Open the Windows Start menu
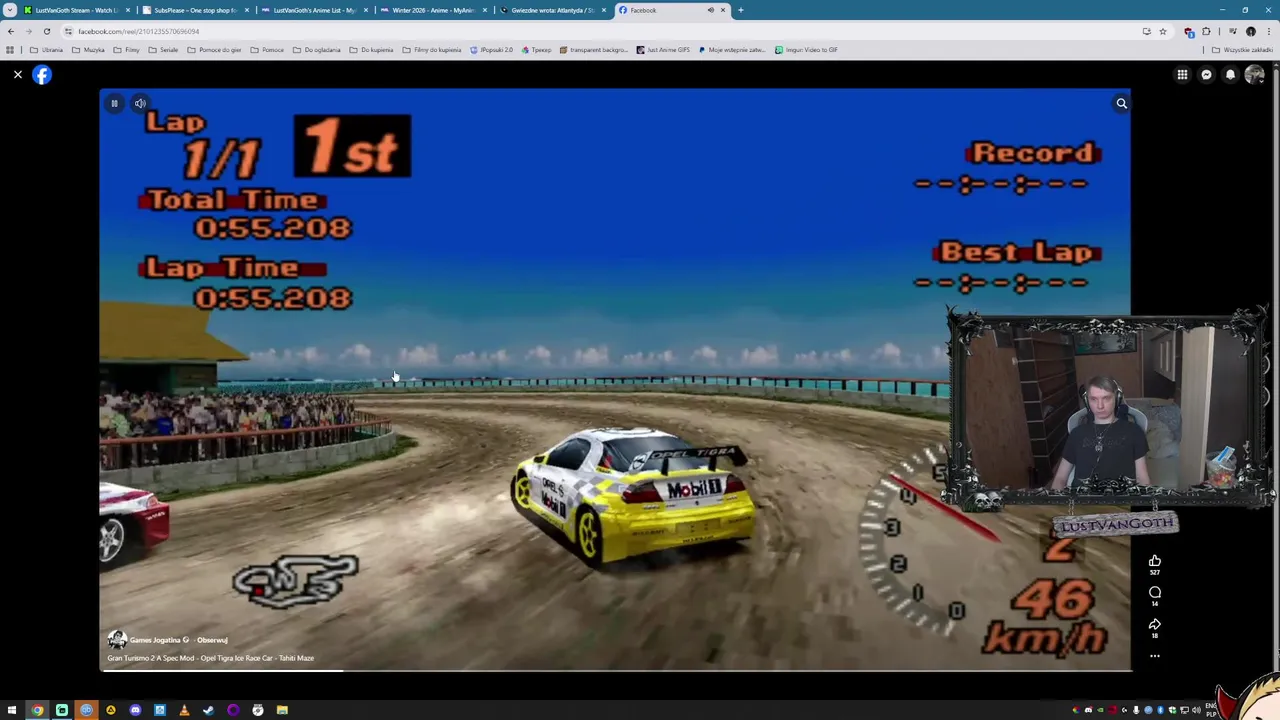Screen dimensions: 1280x720 (x=12, y=710)
